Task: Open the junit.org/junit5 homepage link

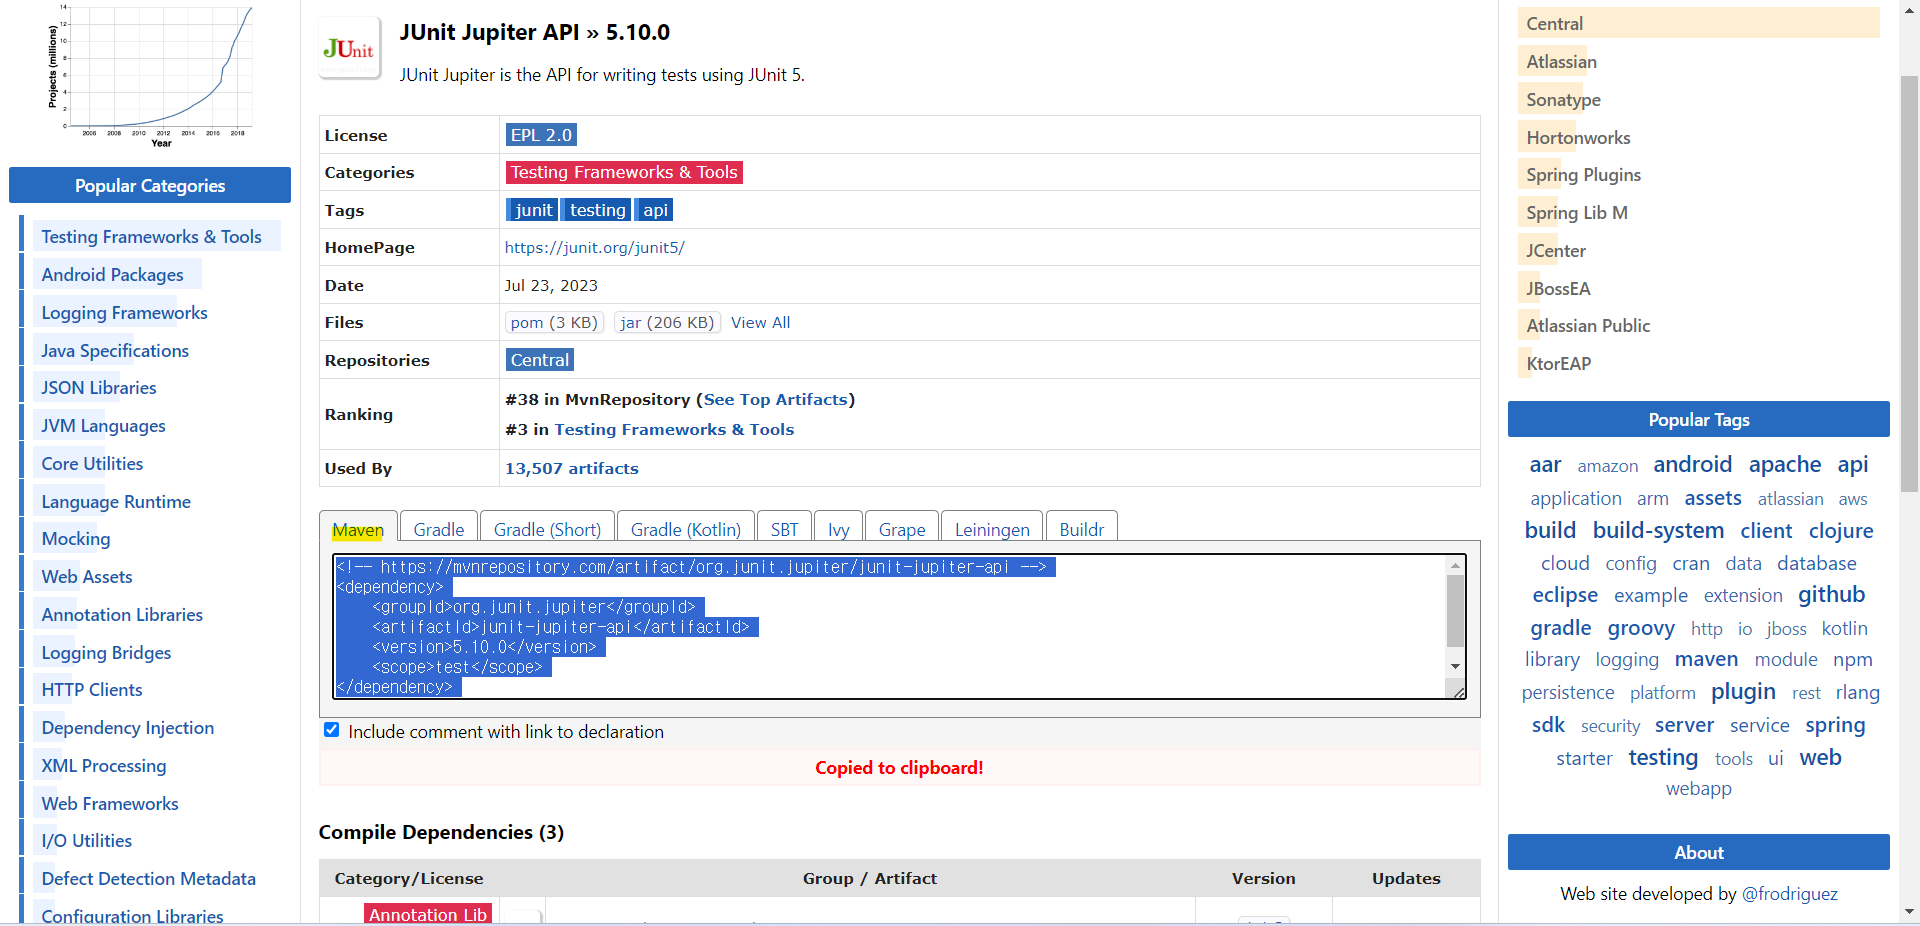Action: (x=595, y=247)
